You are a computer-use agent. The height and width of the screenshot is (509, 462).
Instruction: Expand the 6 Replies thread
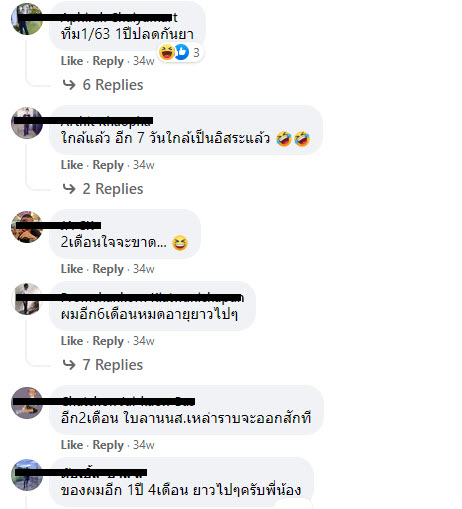click(113, 85)
